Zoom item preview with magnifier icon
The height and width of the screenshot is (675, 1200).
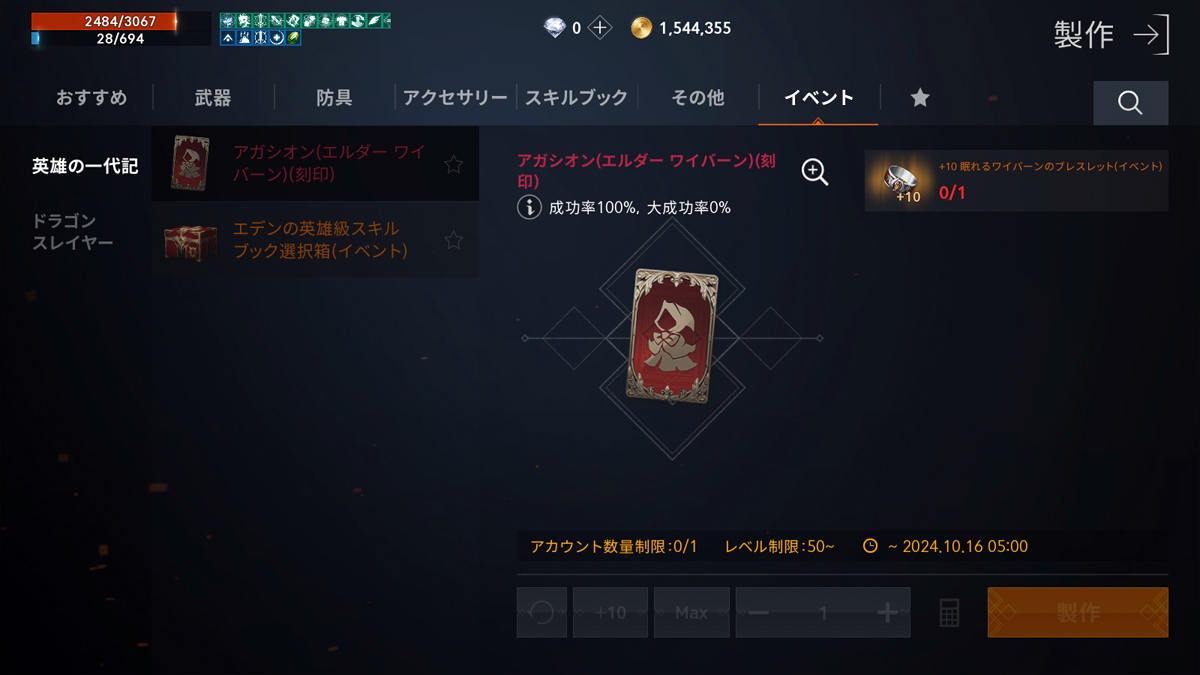pyautogui.click(x=815, y=172)
